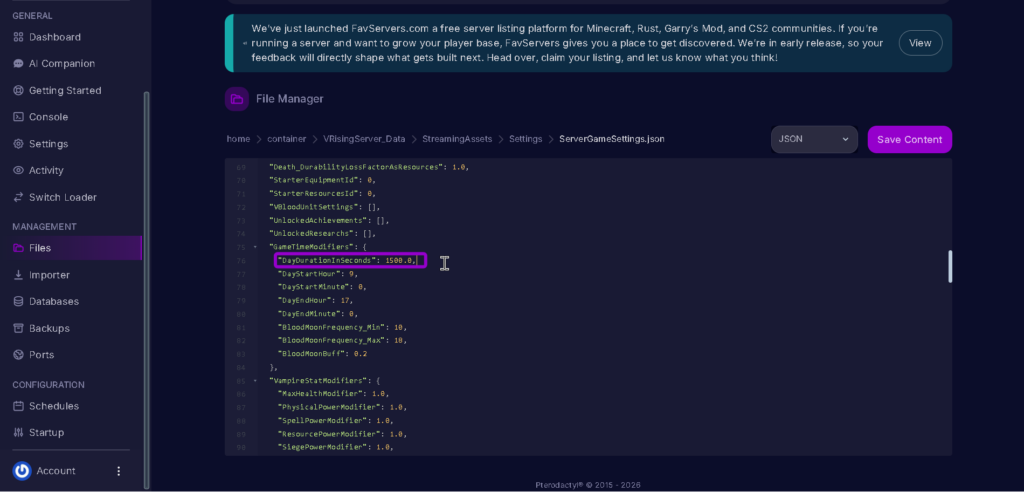The height and width of the screenshot is (492, 1024).
Task: Select the purple File Manager folder icon
Action: point(237,99)
